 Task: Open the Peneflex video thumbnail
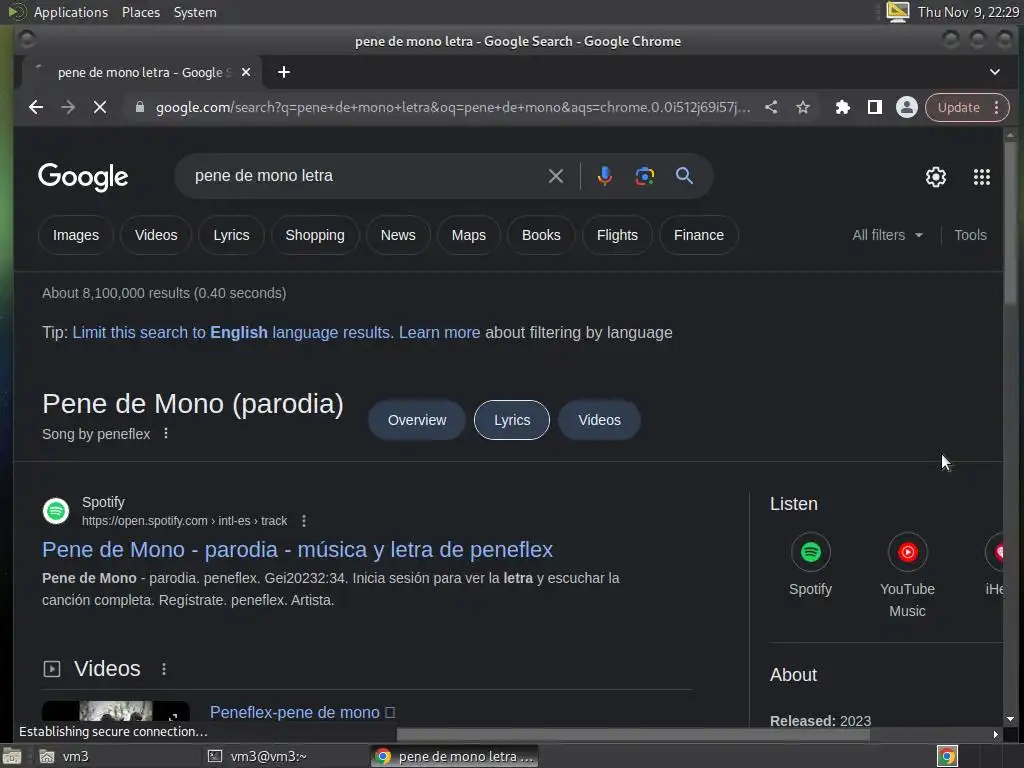click(x=116, y=711)
